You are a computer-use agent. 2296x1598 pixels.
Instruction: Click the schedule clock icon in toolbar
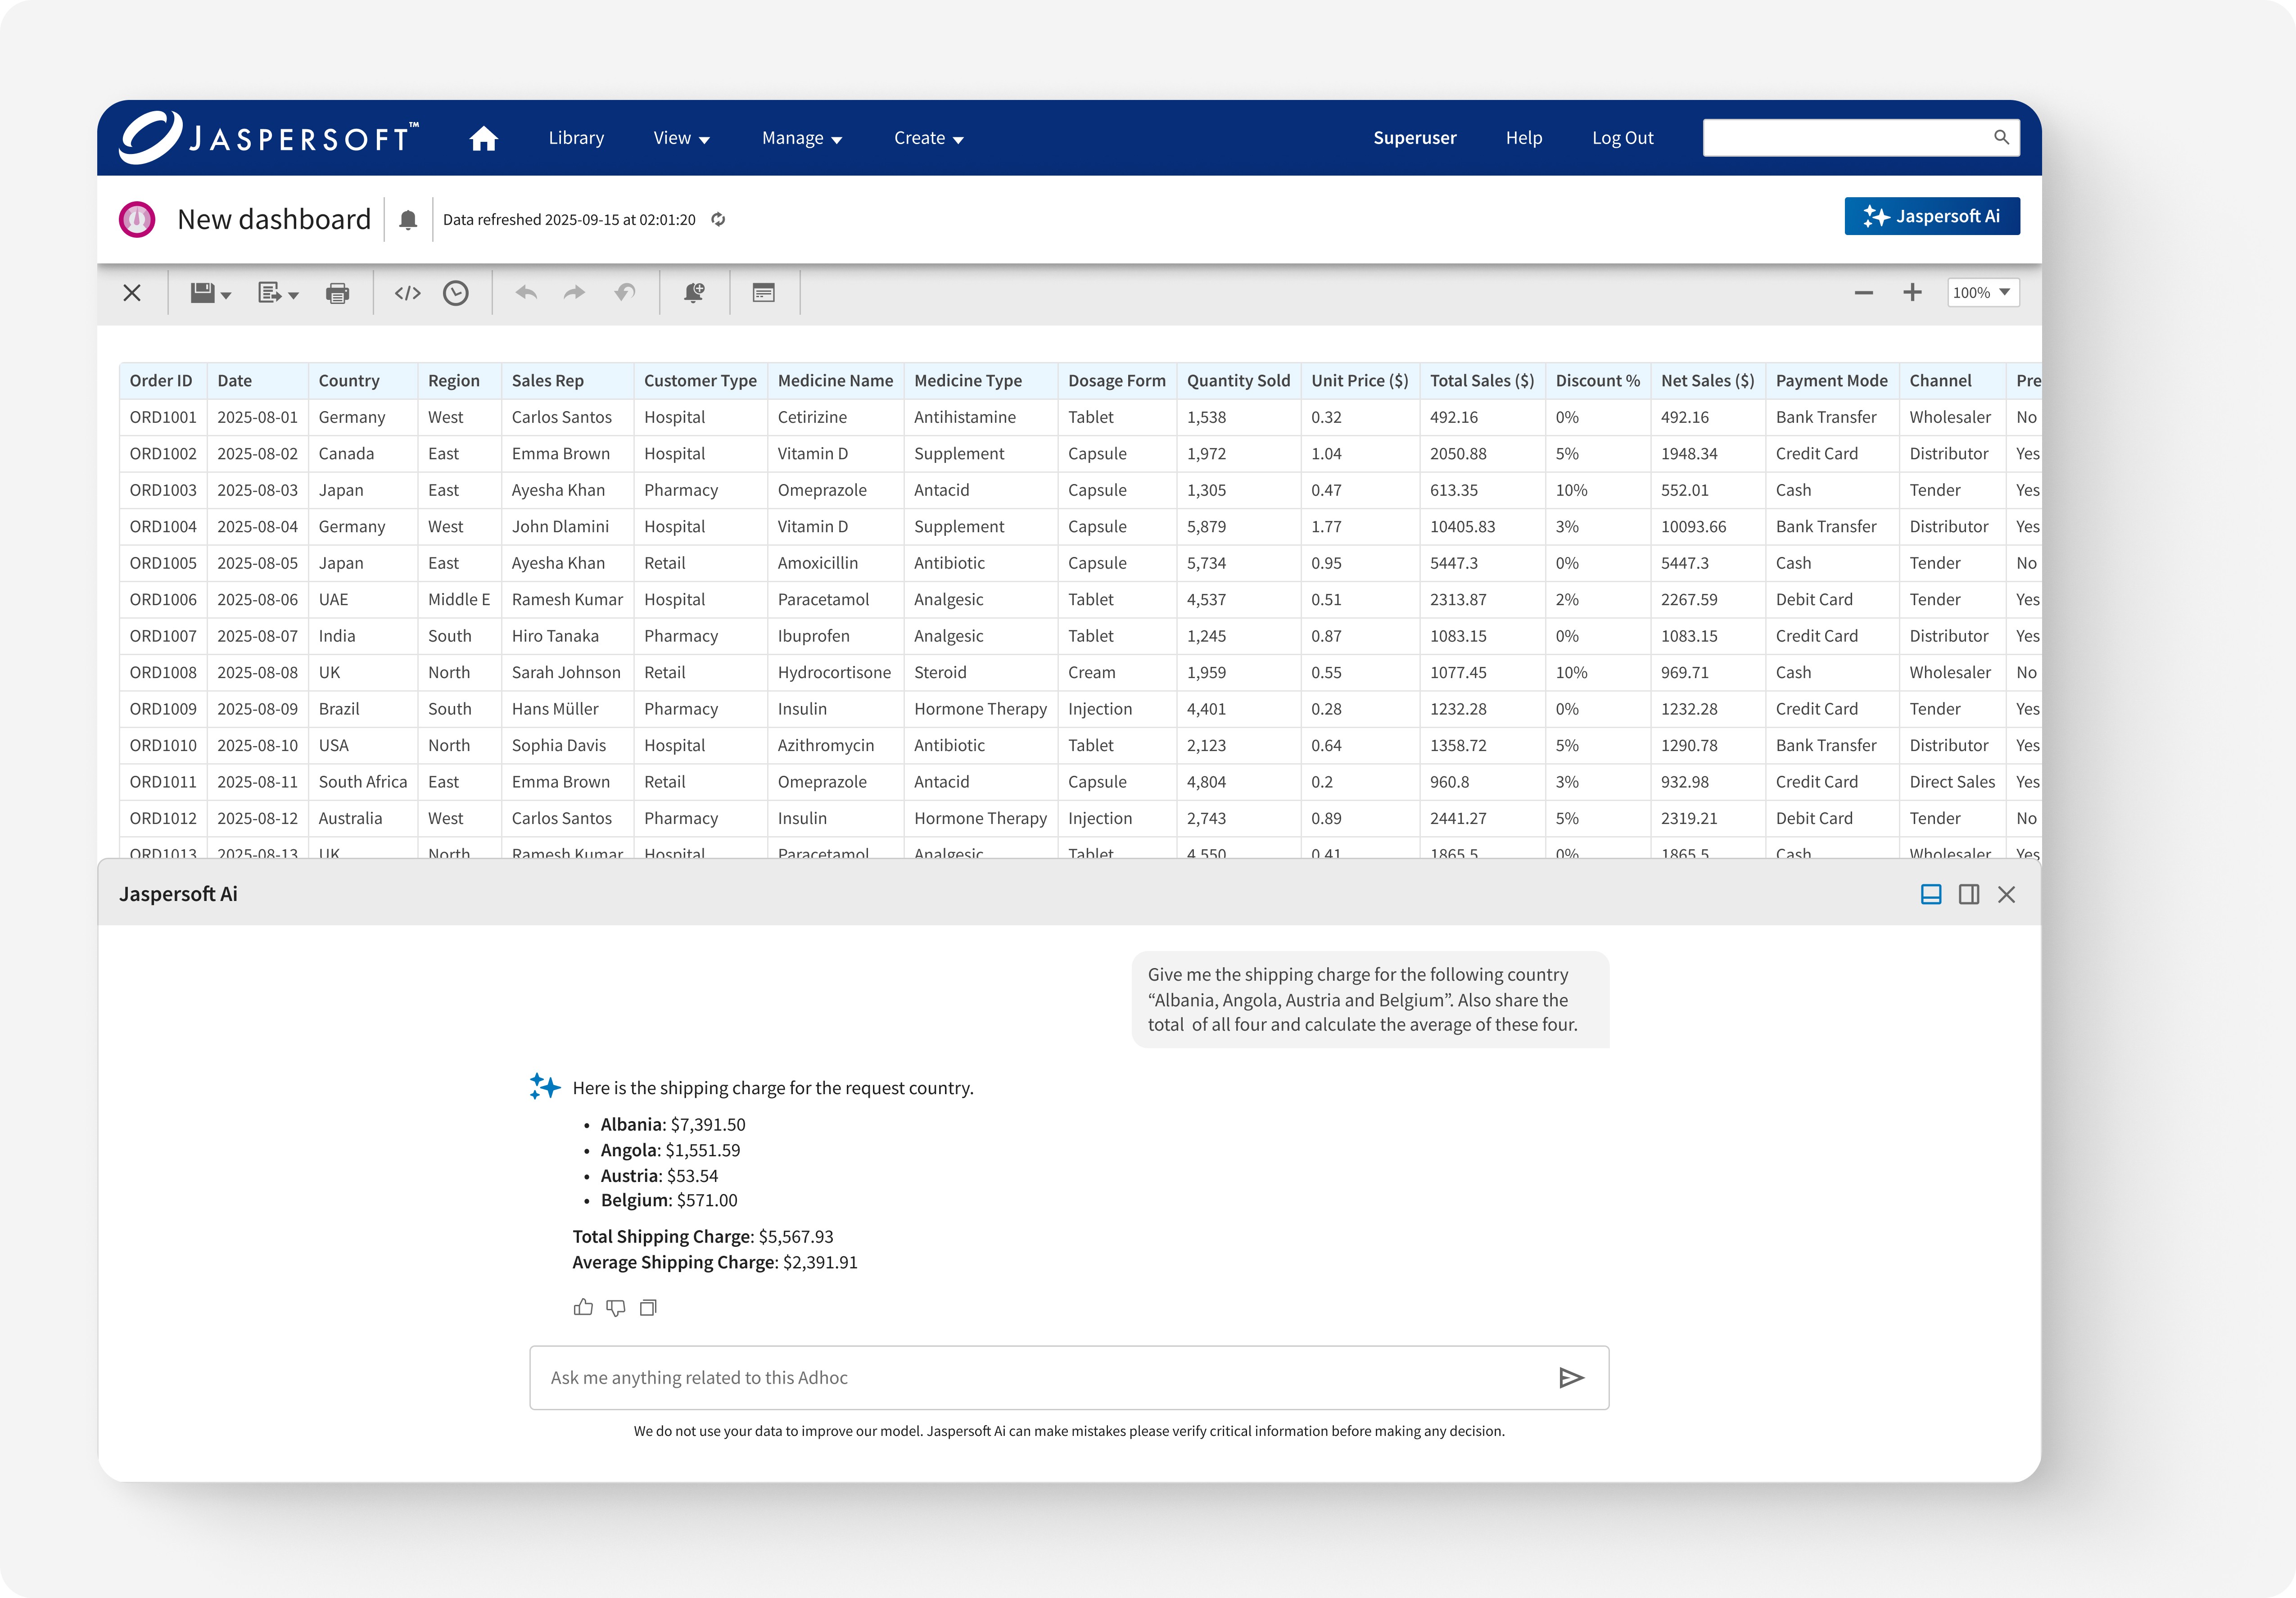[456, 293]
